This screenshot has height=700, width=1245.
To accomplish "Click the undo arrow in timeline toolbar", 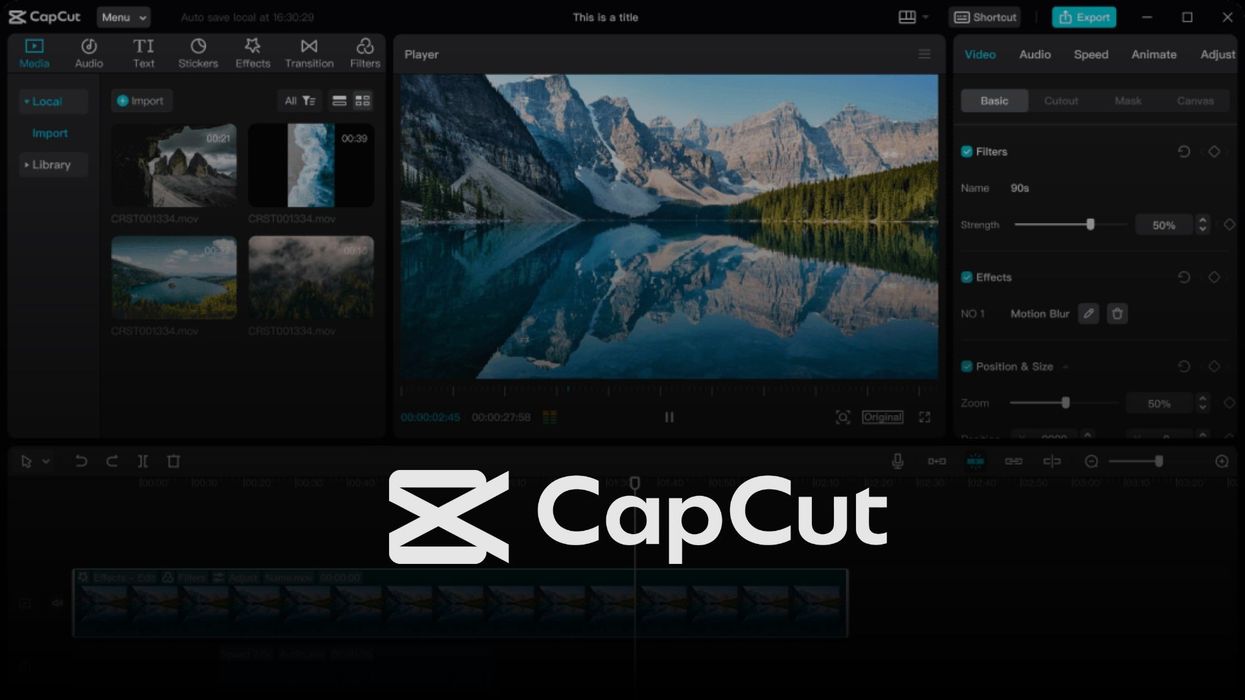I will coord(81,461).
